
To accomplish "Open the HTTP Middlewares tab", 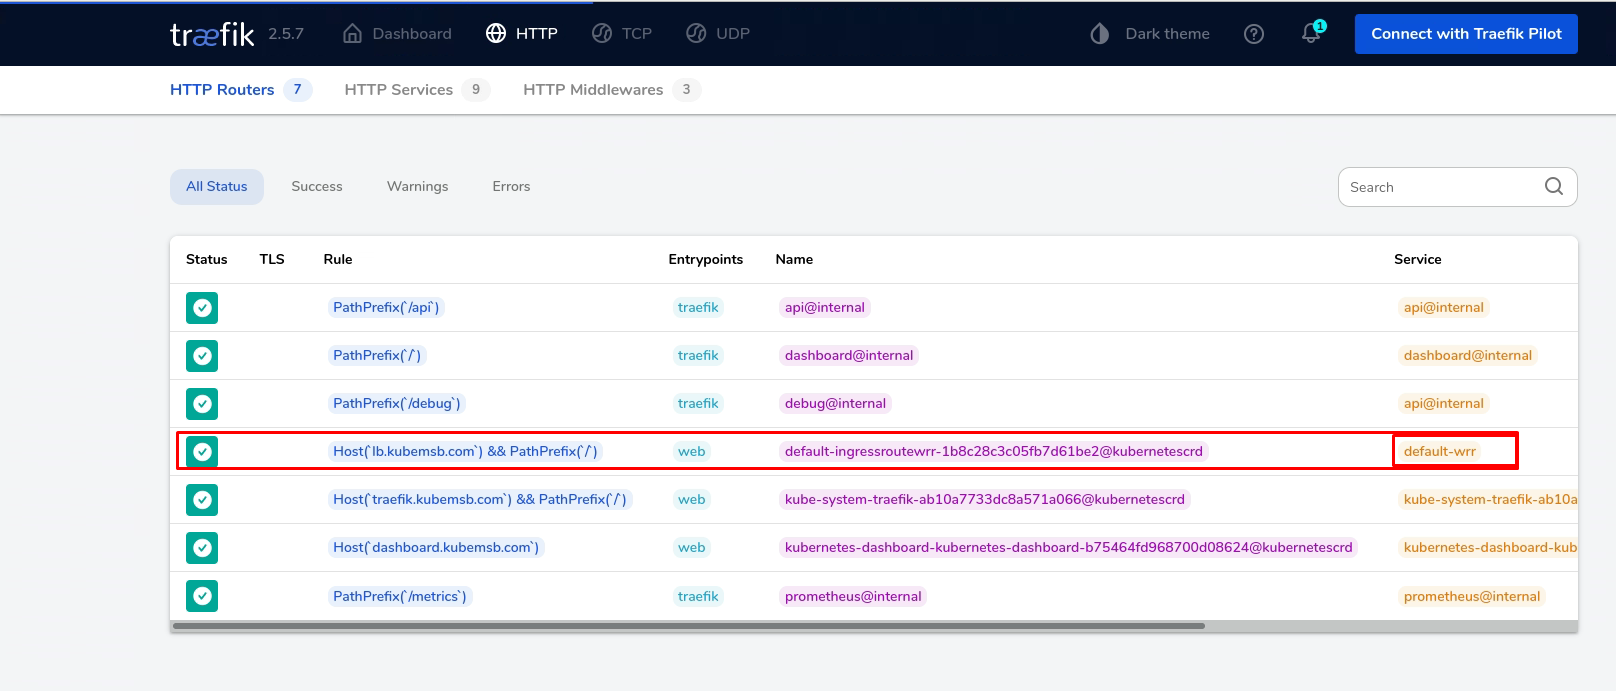I will 592,90.
